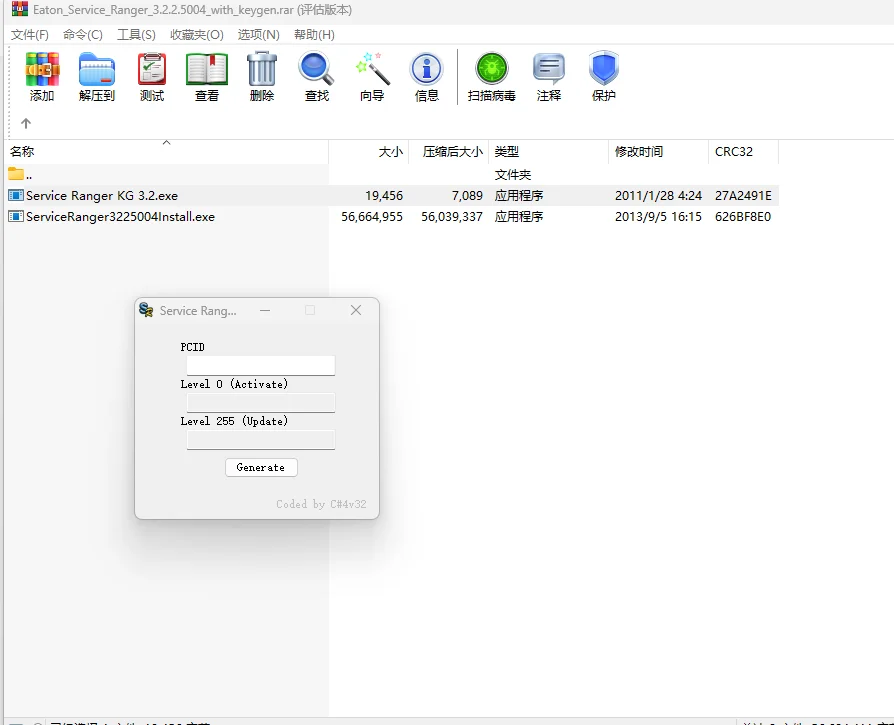Select the parent folder ".." icon

click(x=16, y=174)
